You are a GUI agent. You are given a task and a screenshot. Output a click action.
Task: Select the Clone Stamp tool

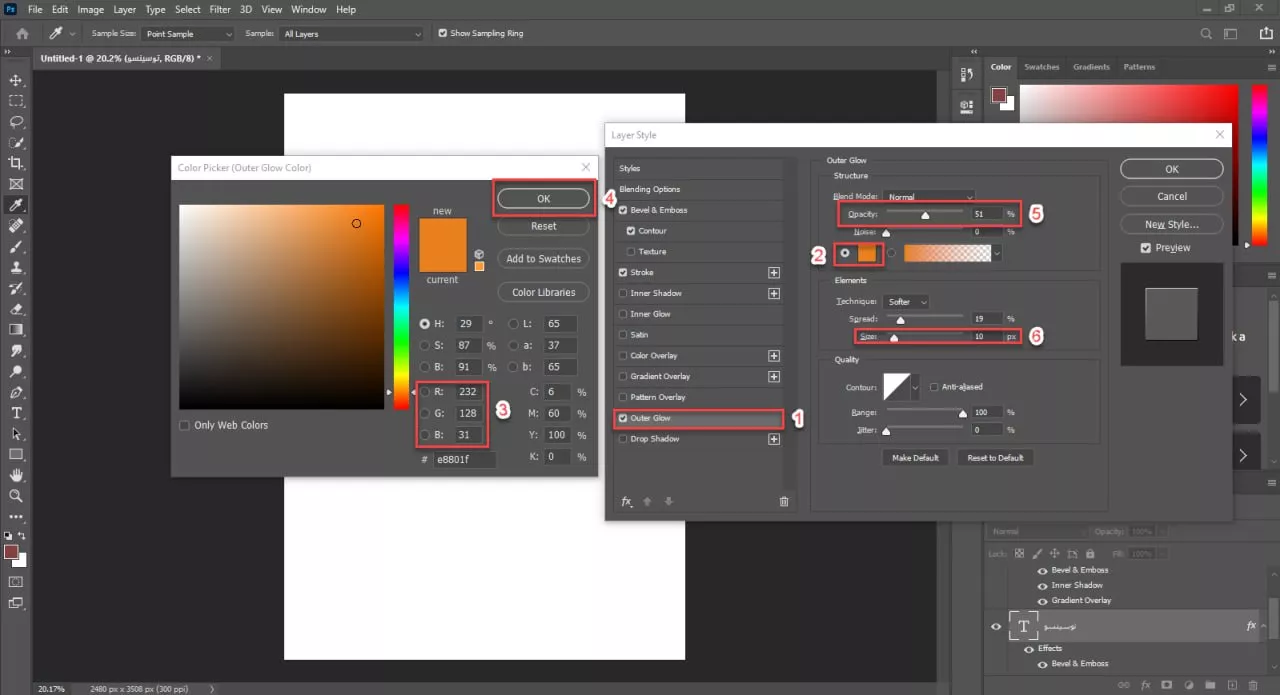pos(16,267)
